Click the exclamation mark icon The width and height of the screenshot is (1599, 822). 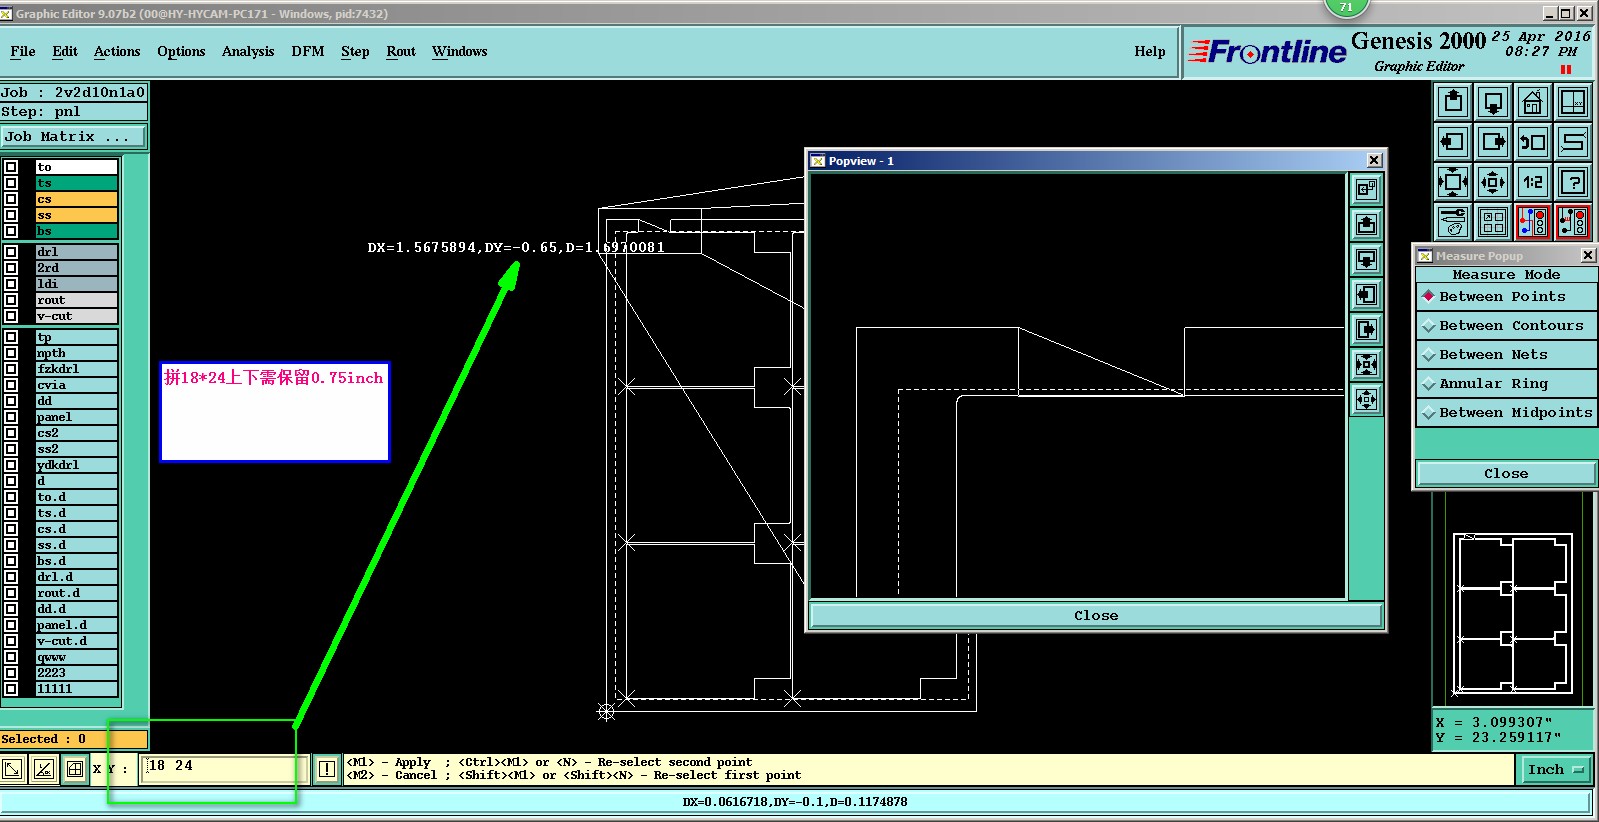(x=327, y=769)
